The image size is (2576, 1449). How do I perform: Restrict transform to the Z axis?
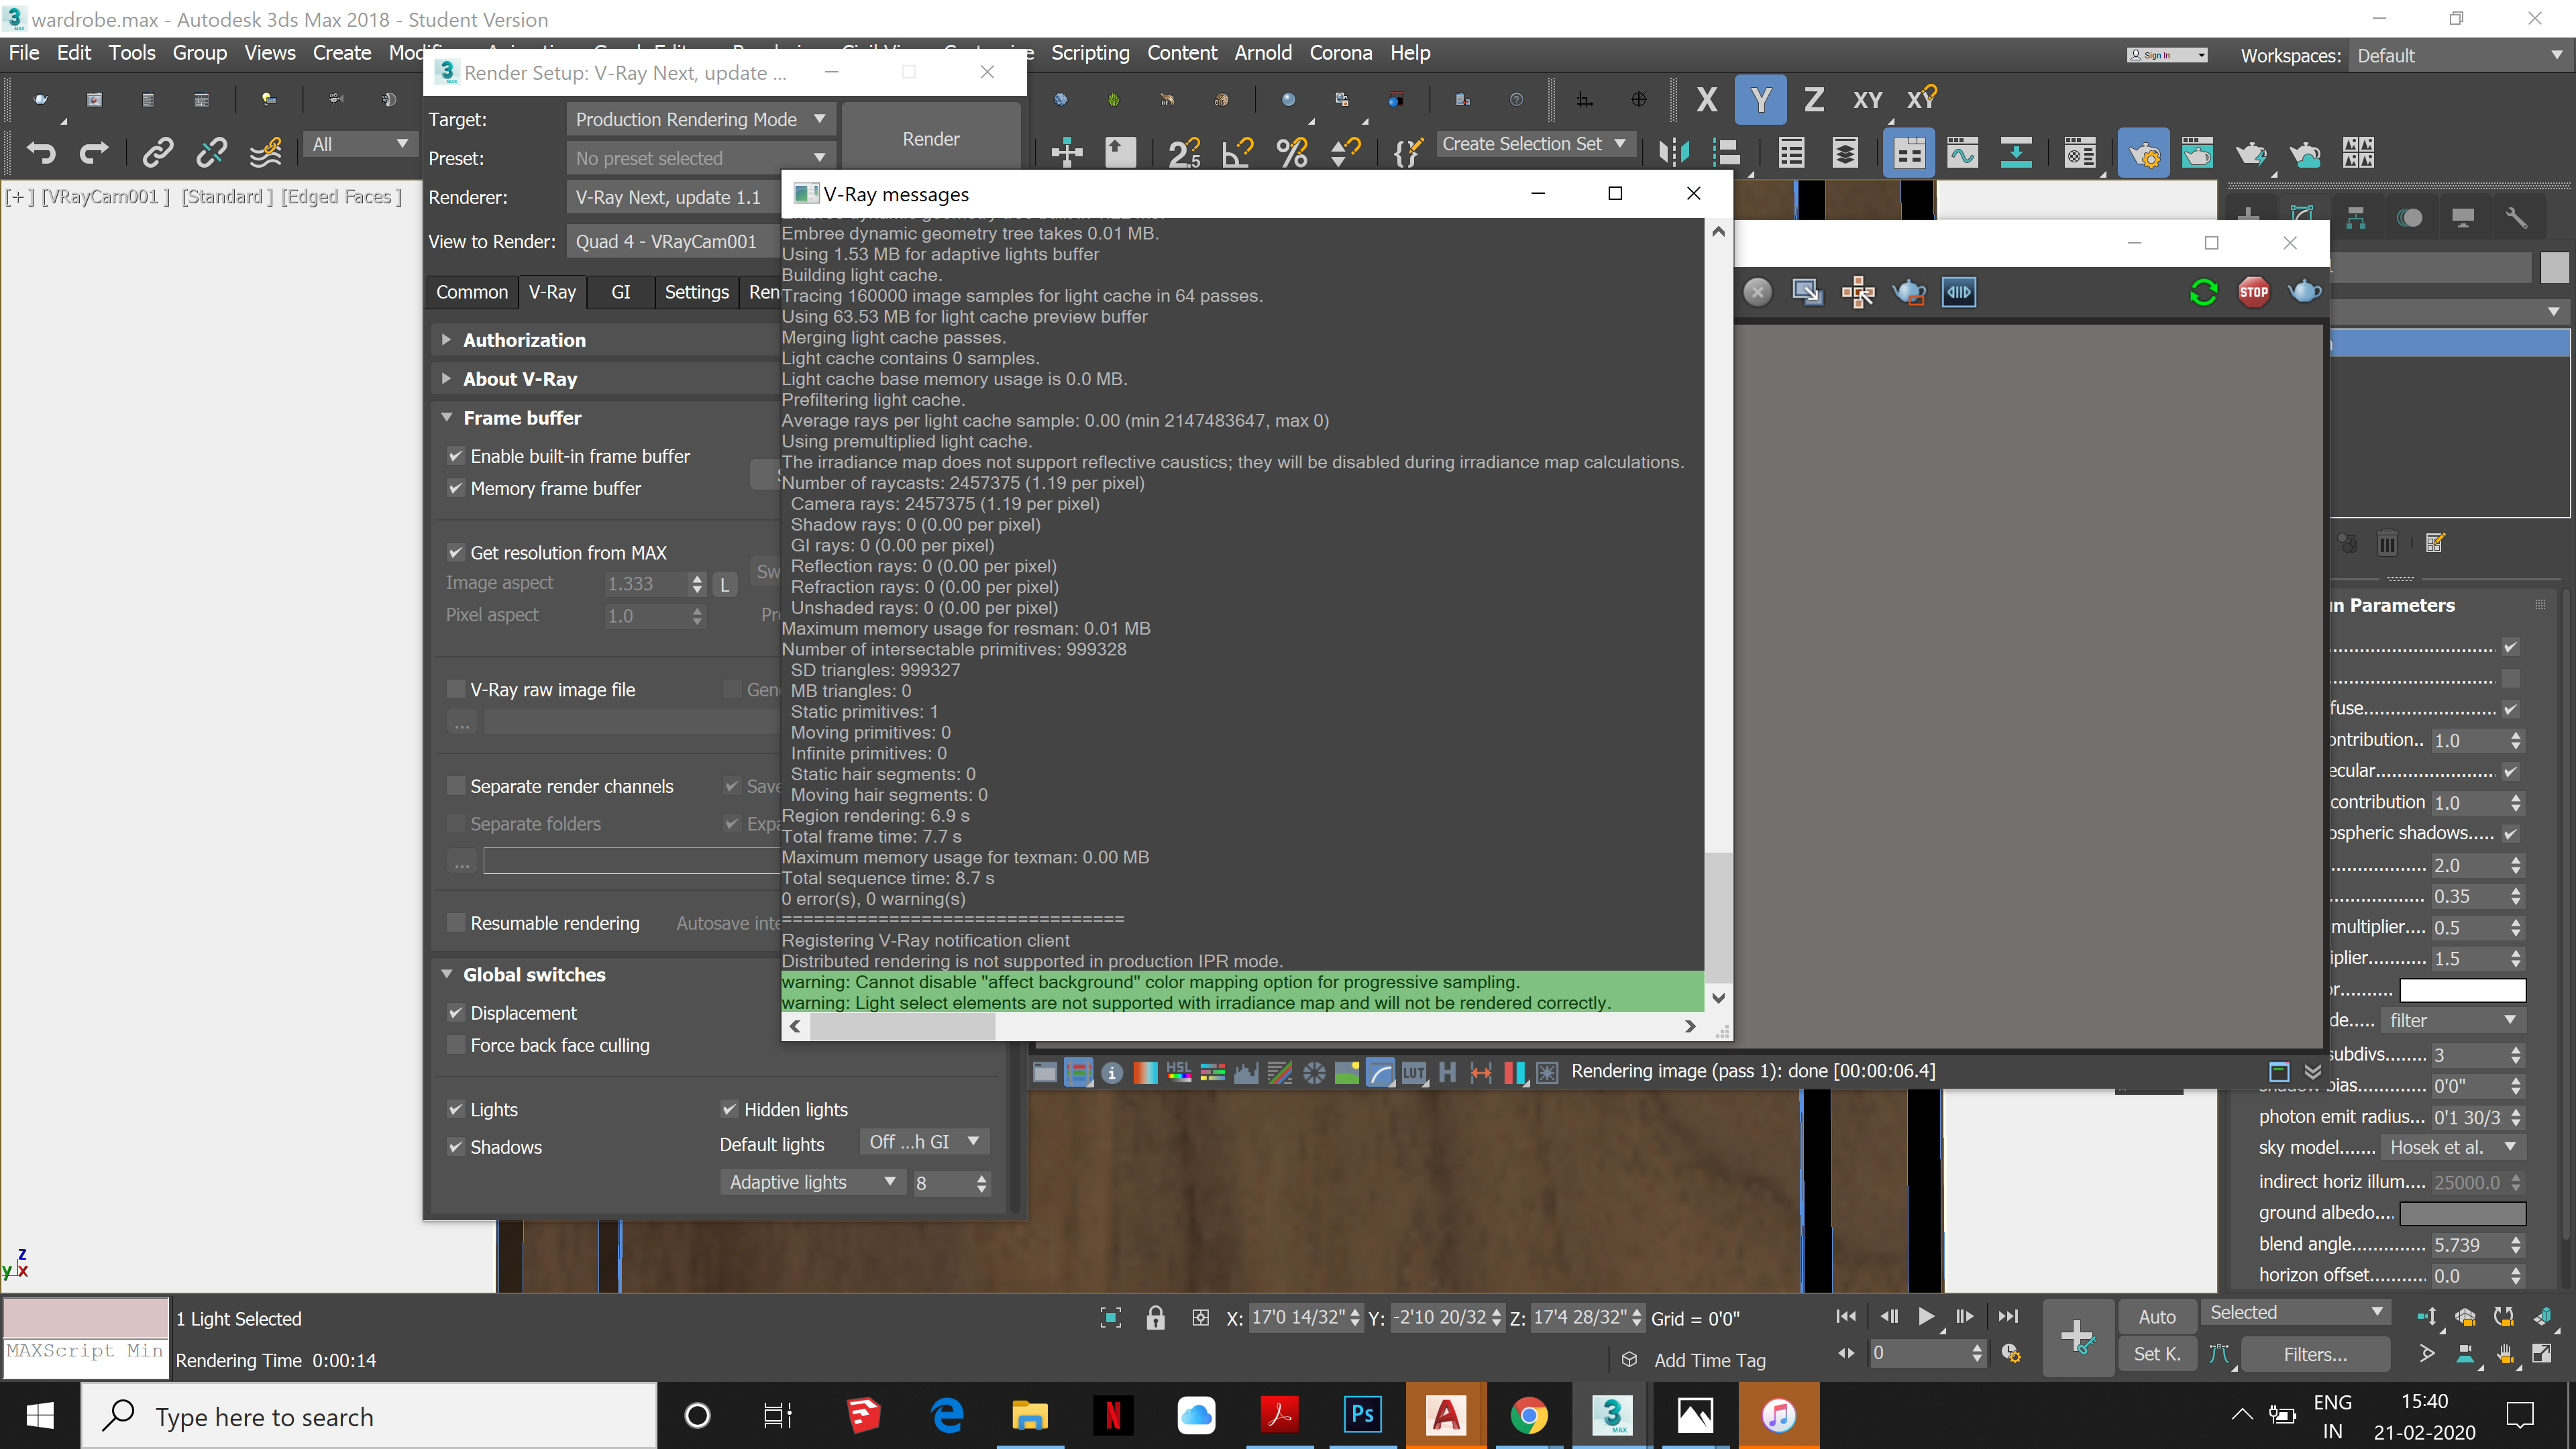click(x=1813, y=99)
